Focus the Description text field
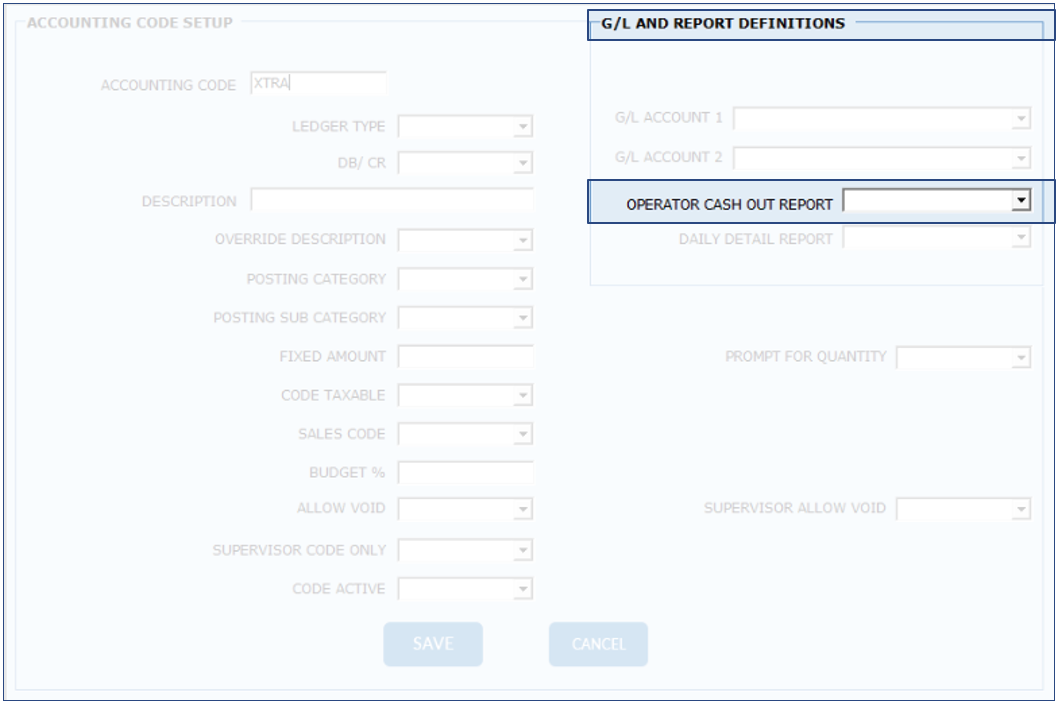The width and height of the screenshot is (1058, 704). pyautogui.click(x=391, y=201)
